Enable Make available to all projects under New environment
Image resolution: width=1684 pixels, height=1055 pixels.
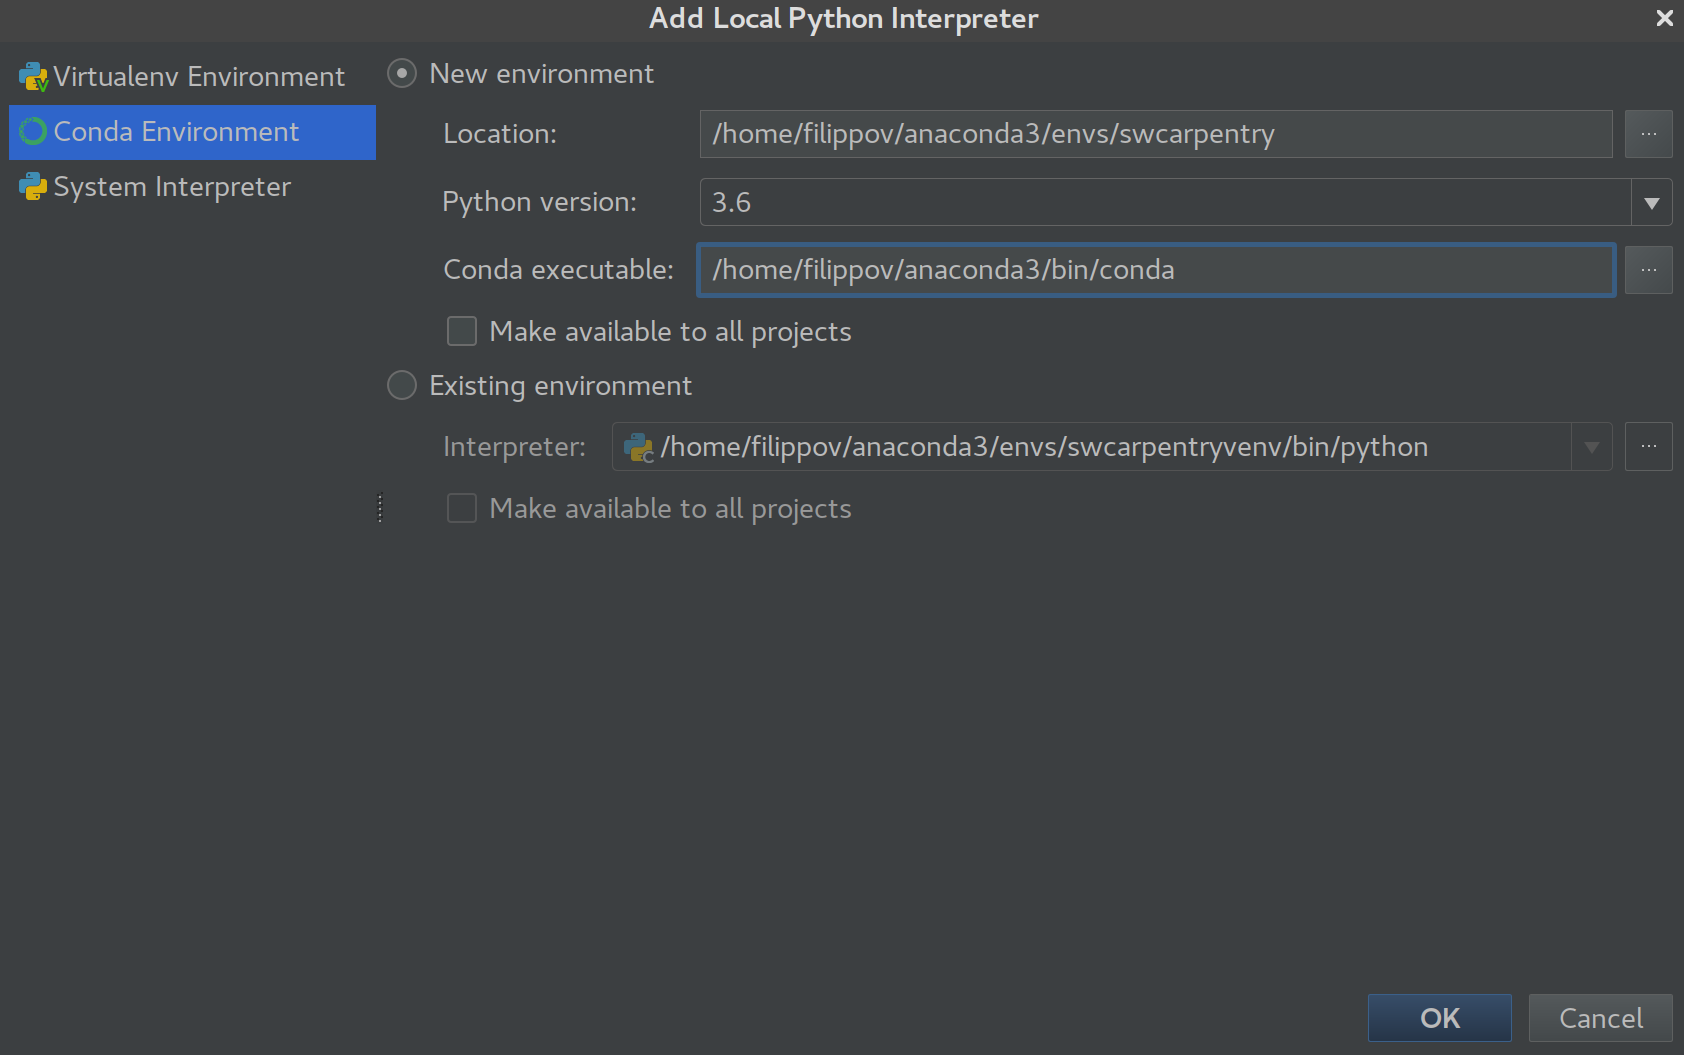pyautogui.click(x=462, y=331)
